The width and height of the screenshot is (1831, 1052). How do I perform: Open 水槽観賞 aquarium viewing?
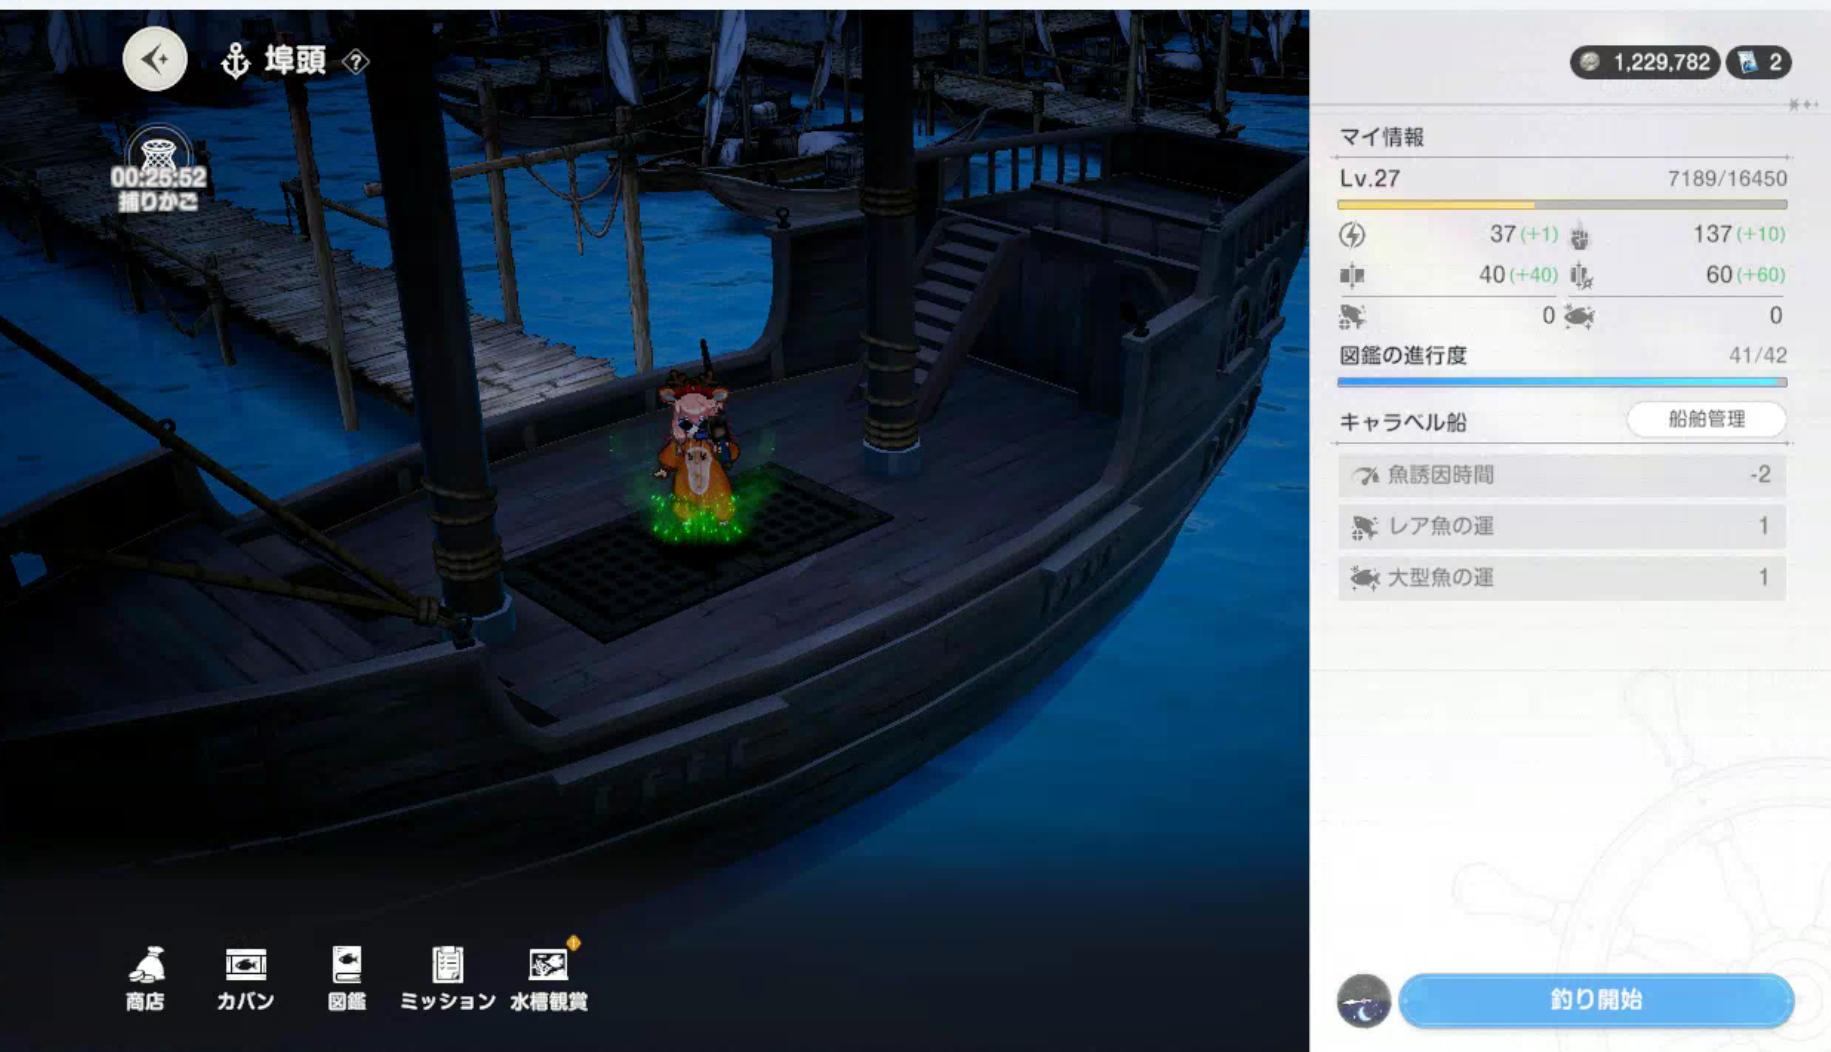[548, 977]
